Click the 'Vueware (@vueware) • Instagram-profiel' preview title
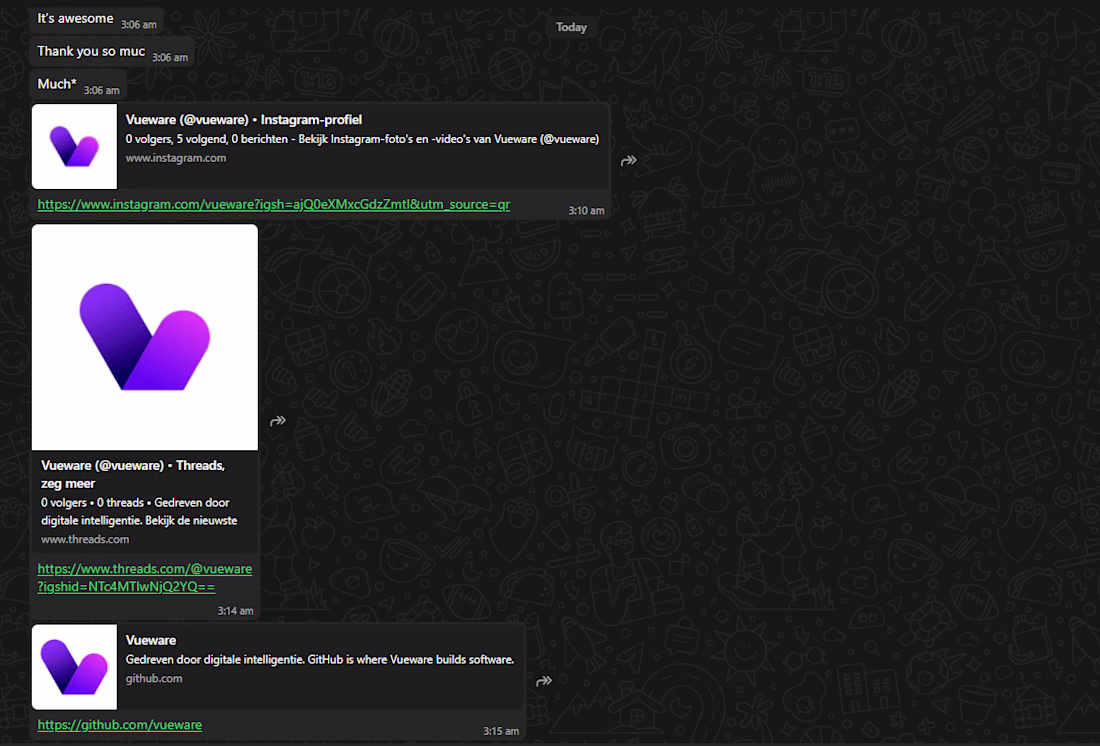Screen dimensions: 1100x746 point(243,120)
